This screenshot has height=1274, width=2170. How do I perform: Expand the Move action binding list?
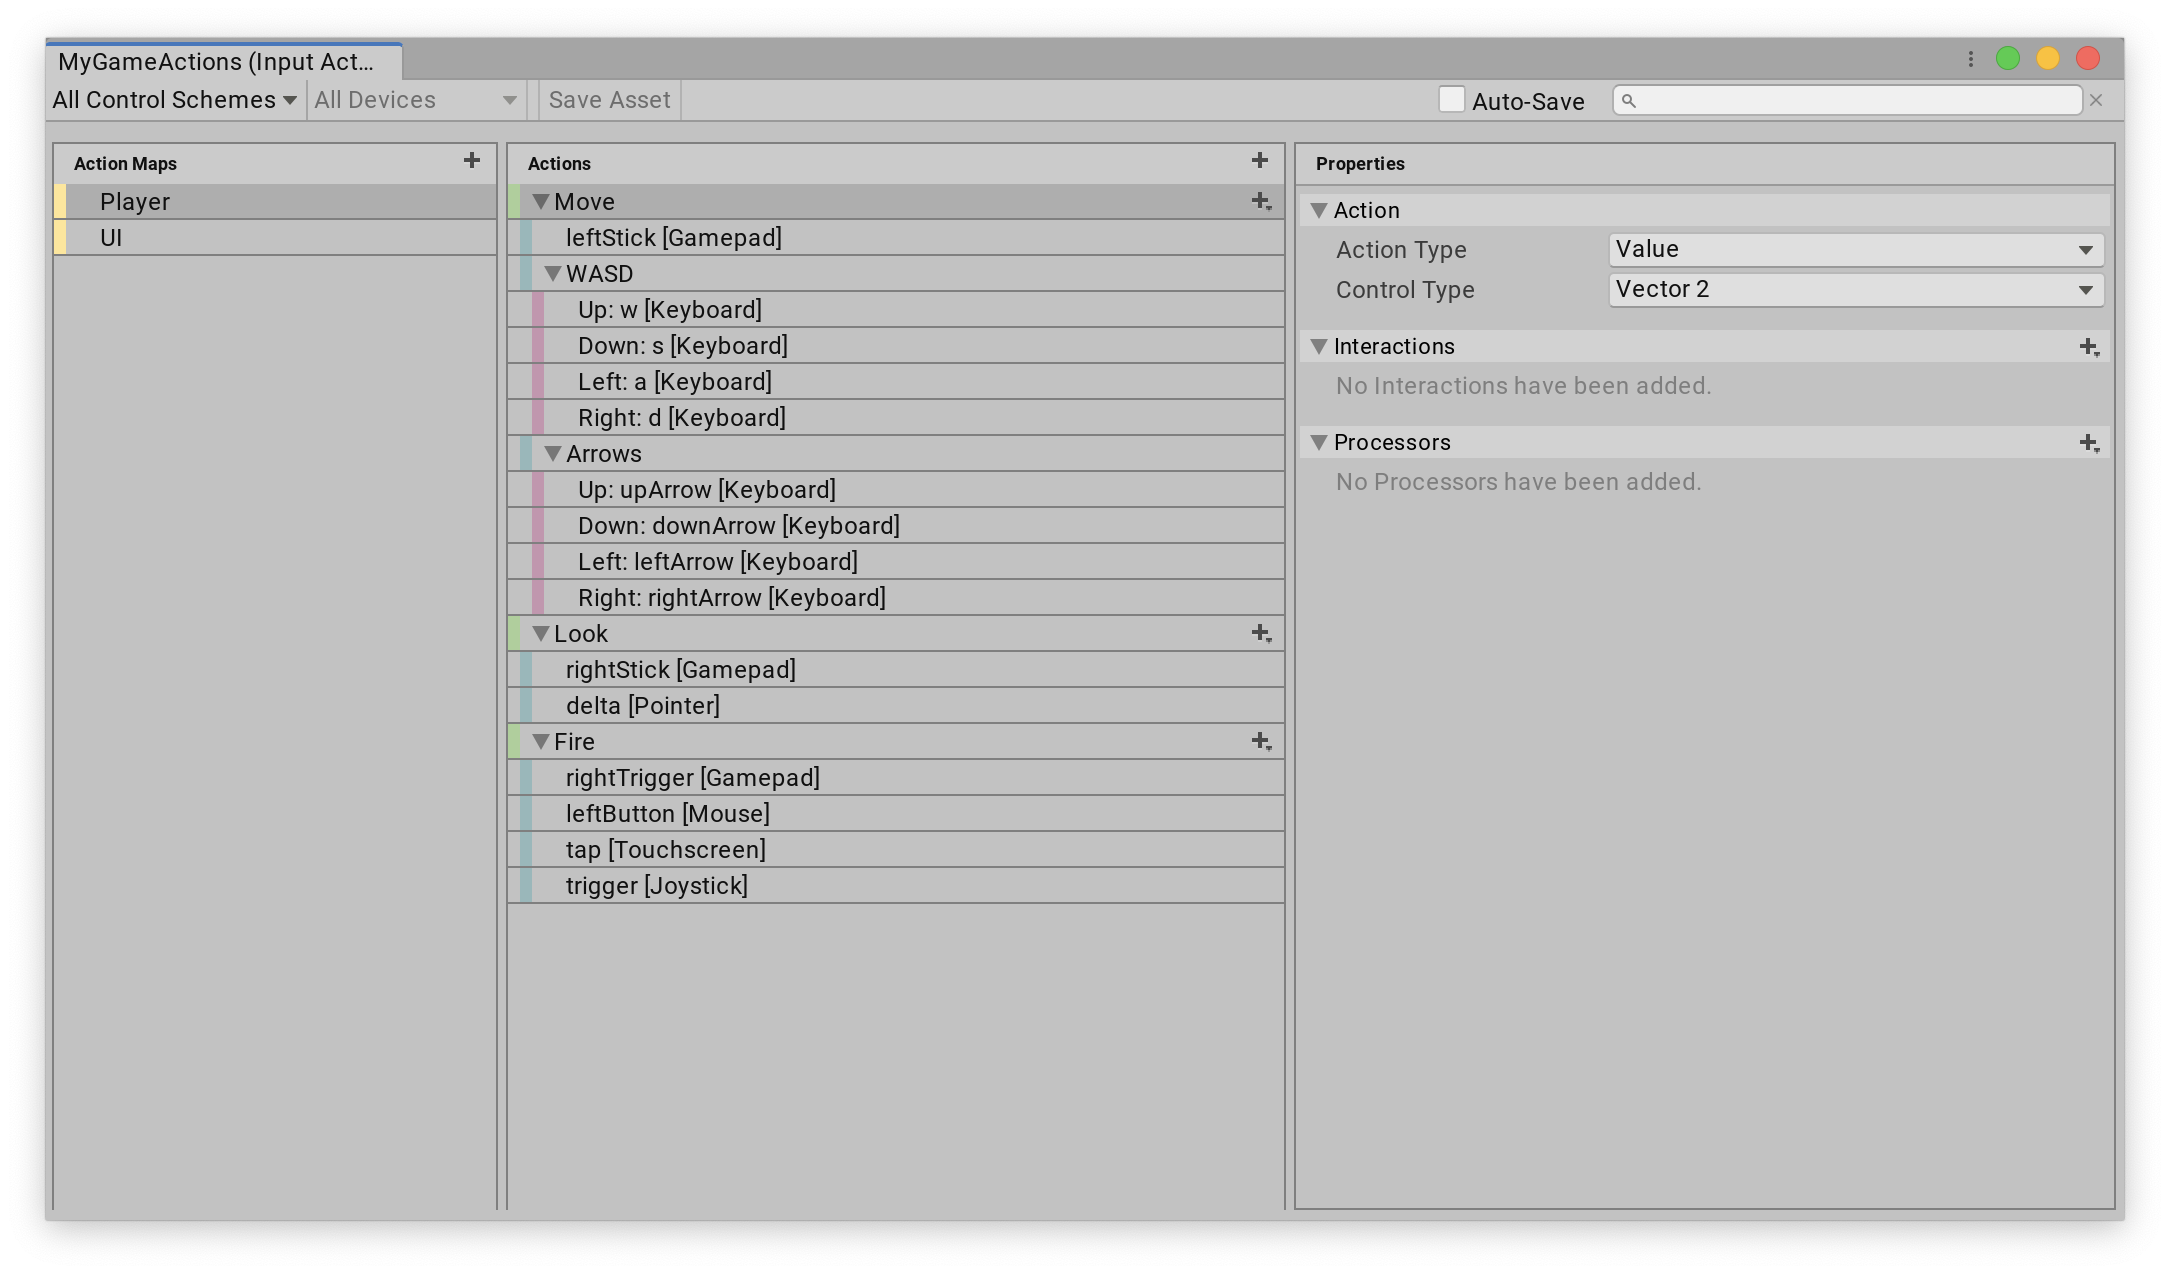[541, 200]
